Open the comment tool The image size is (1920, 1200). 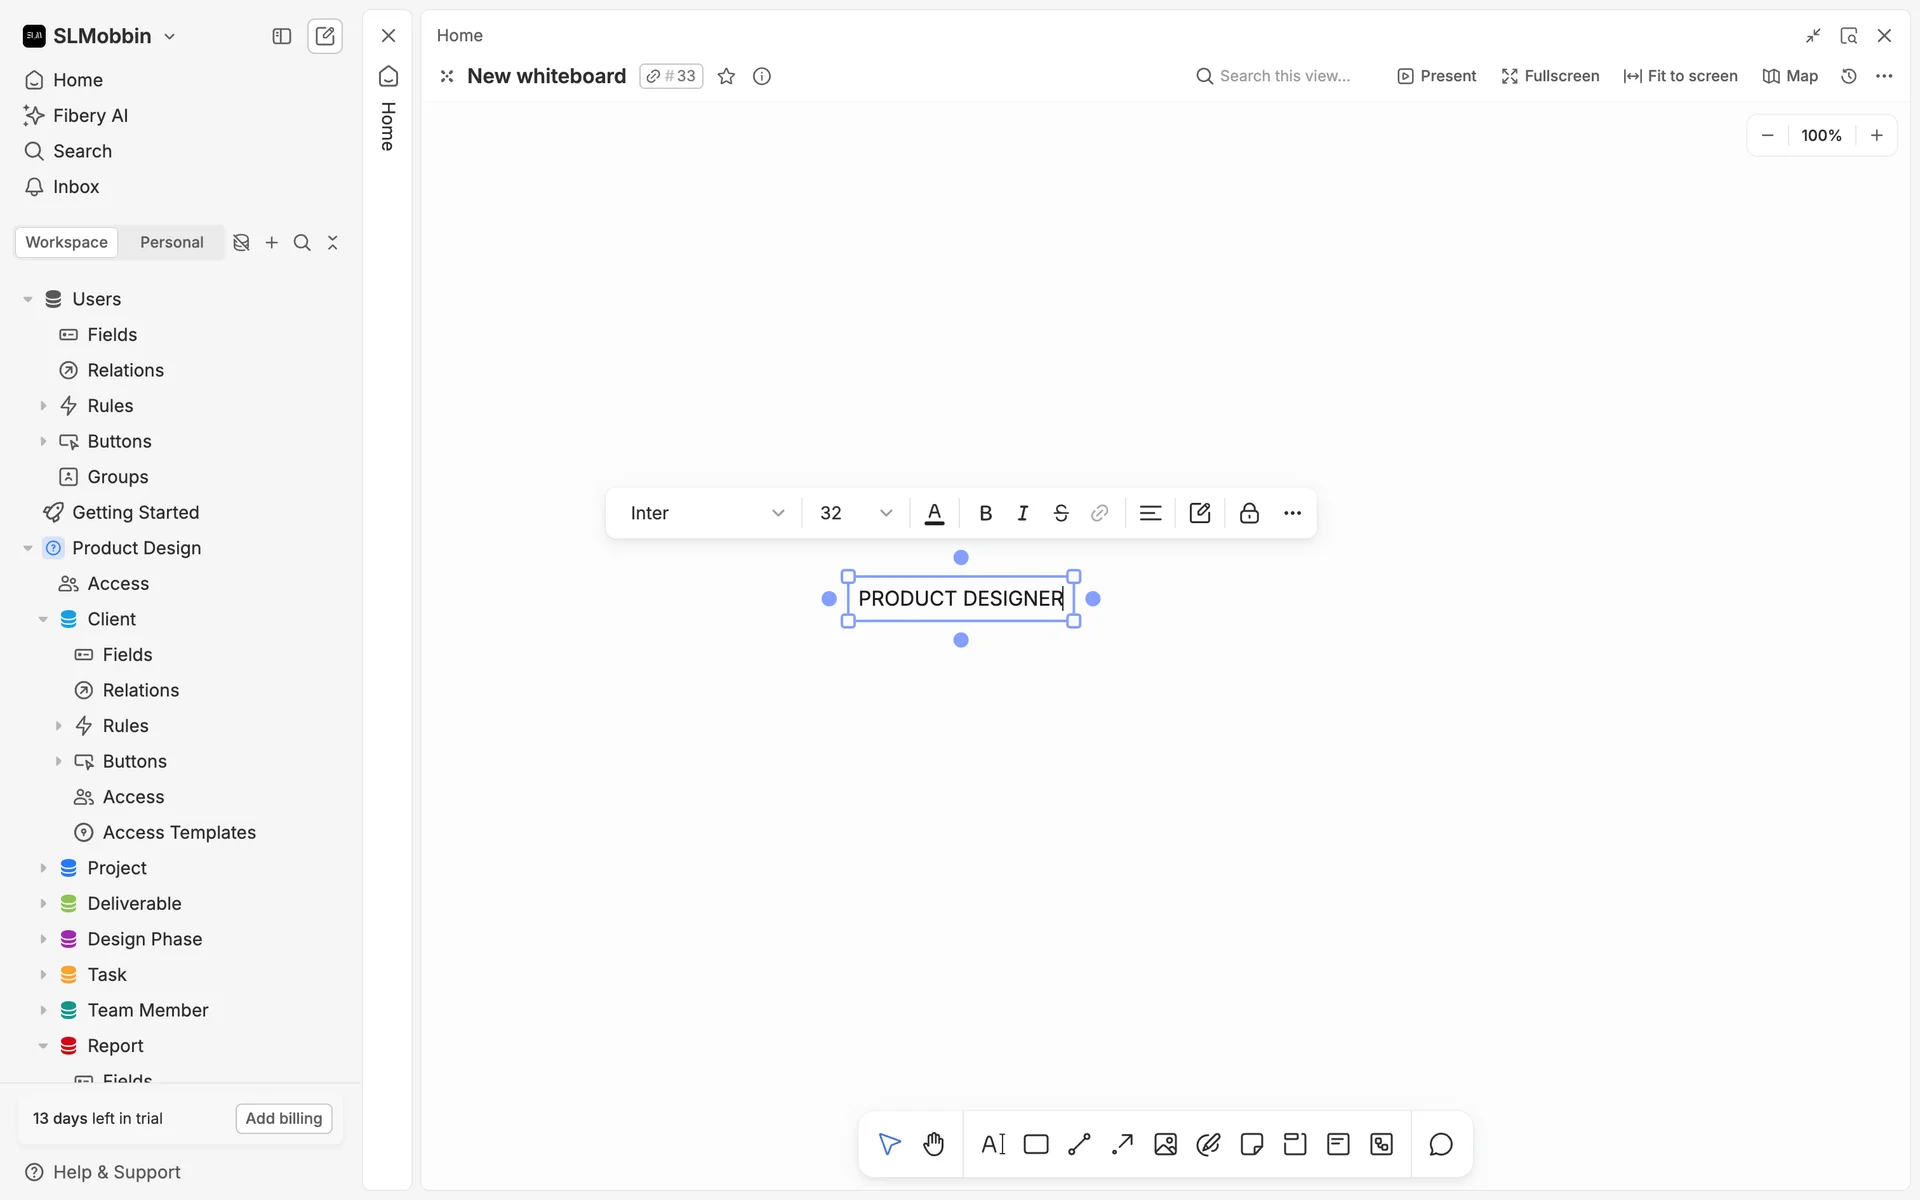click(1440, 1144)
